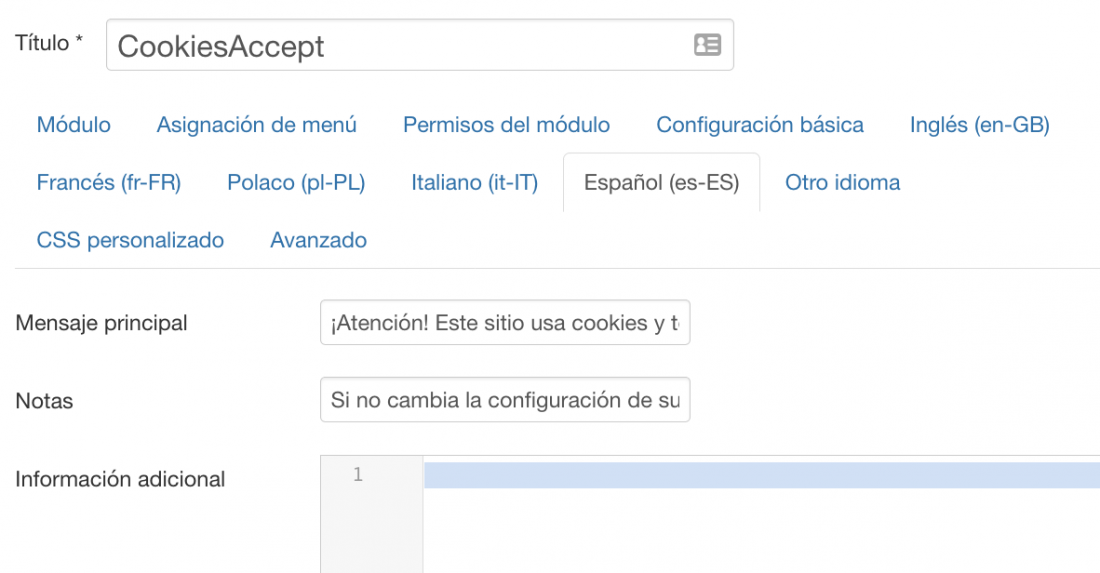Switch to CSS personalizado tab

(x=130, y=240)
